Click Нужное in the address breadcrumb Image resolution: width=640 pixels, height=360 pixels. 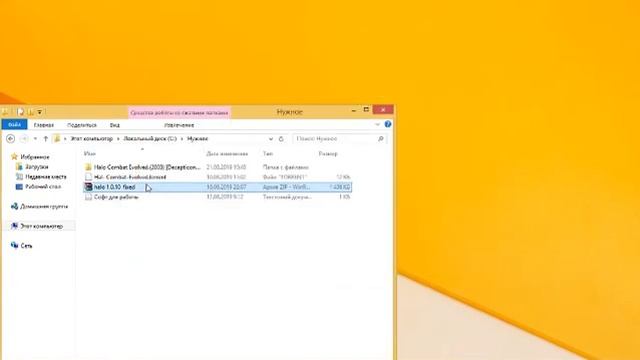(198, 139)
